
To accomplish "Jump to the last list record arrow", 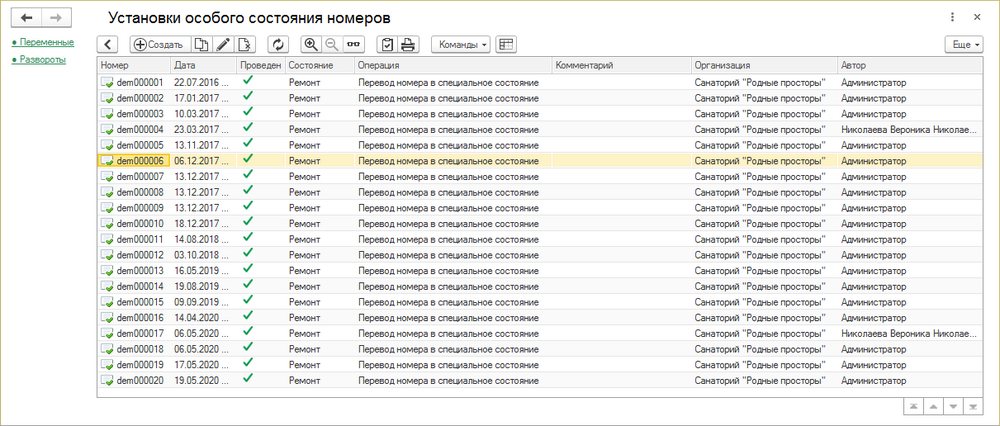I will coord(973,406).
